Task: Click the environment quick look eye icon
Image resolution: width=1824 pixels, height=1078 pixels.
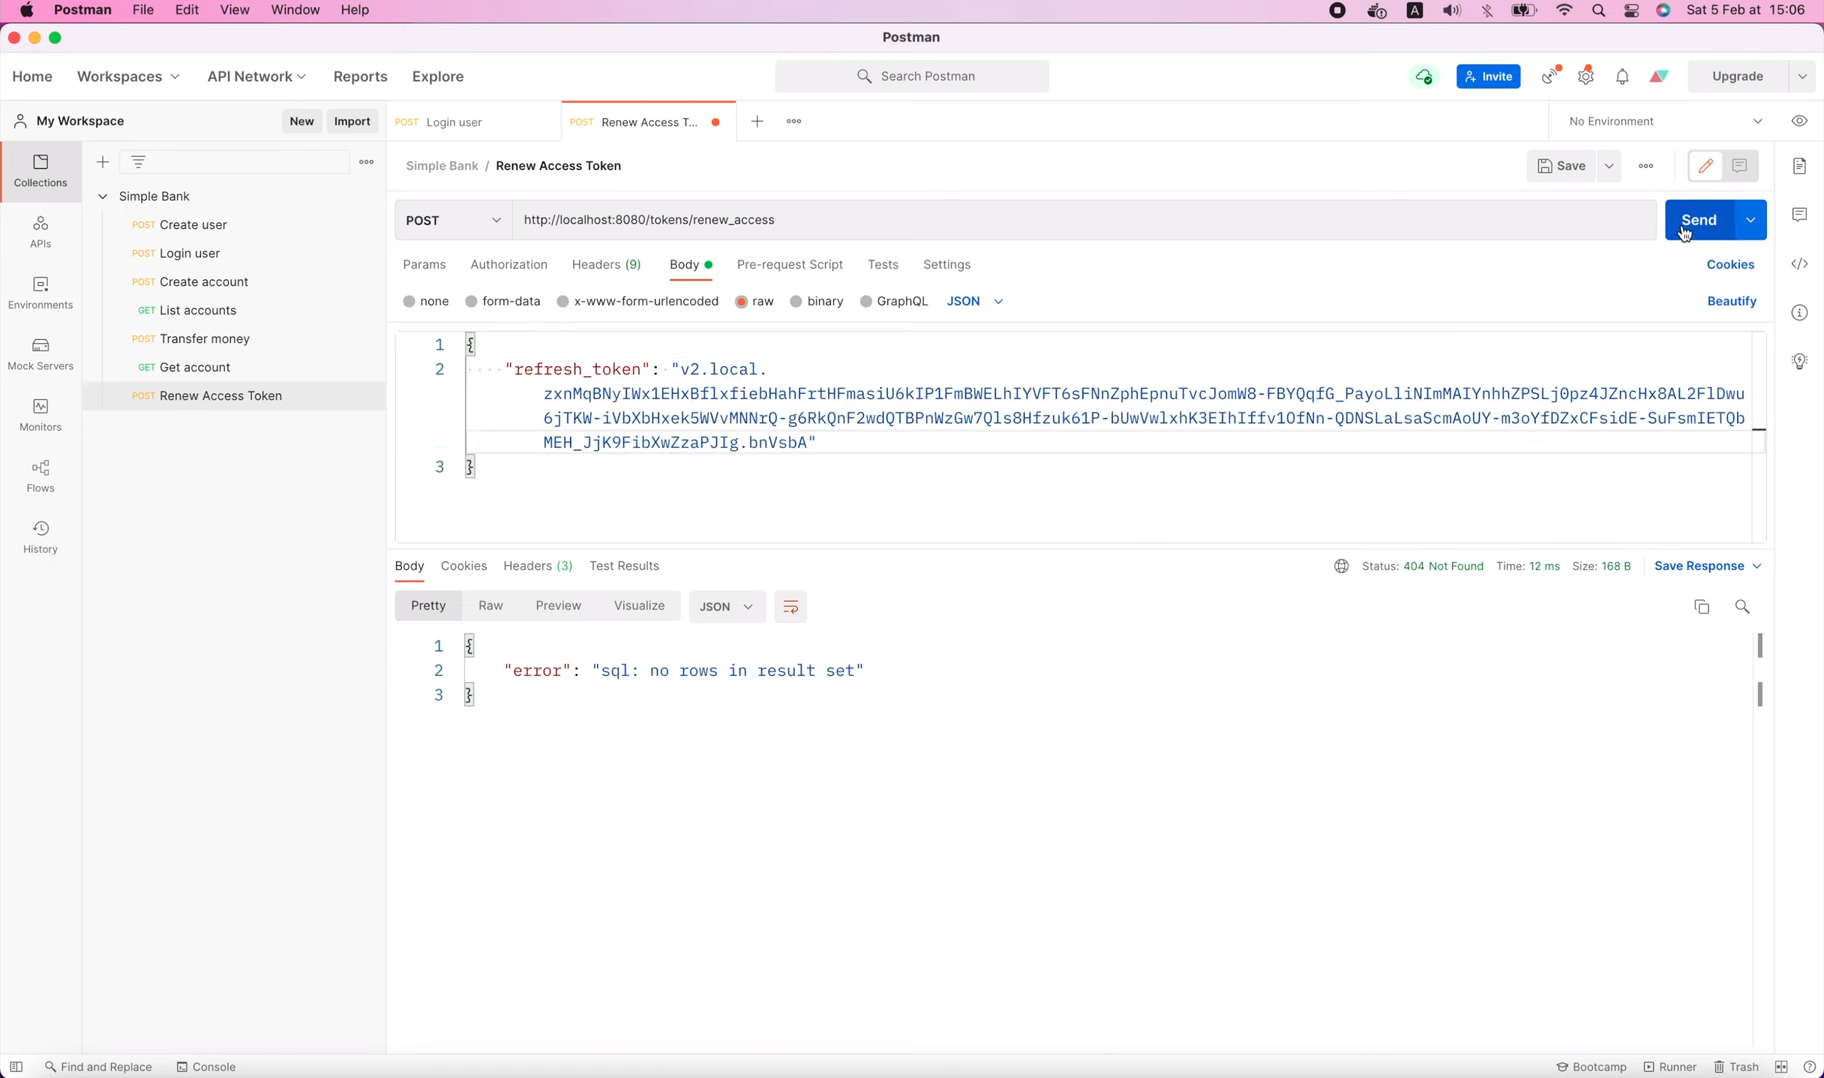Action: click(1800, 121)
